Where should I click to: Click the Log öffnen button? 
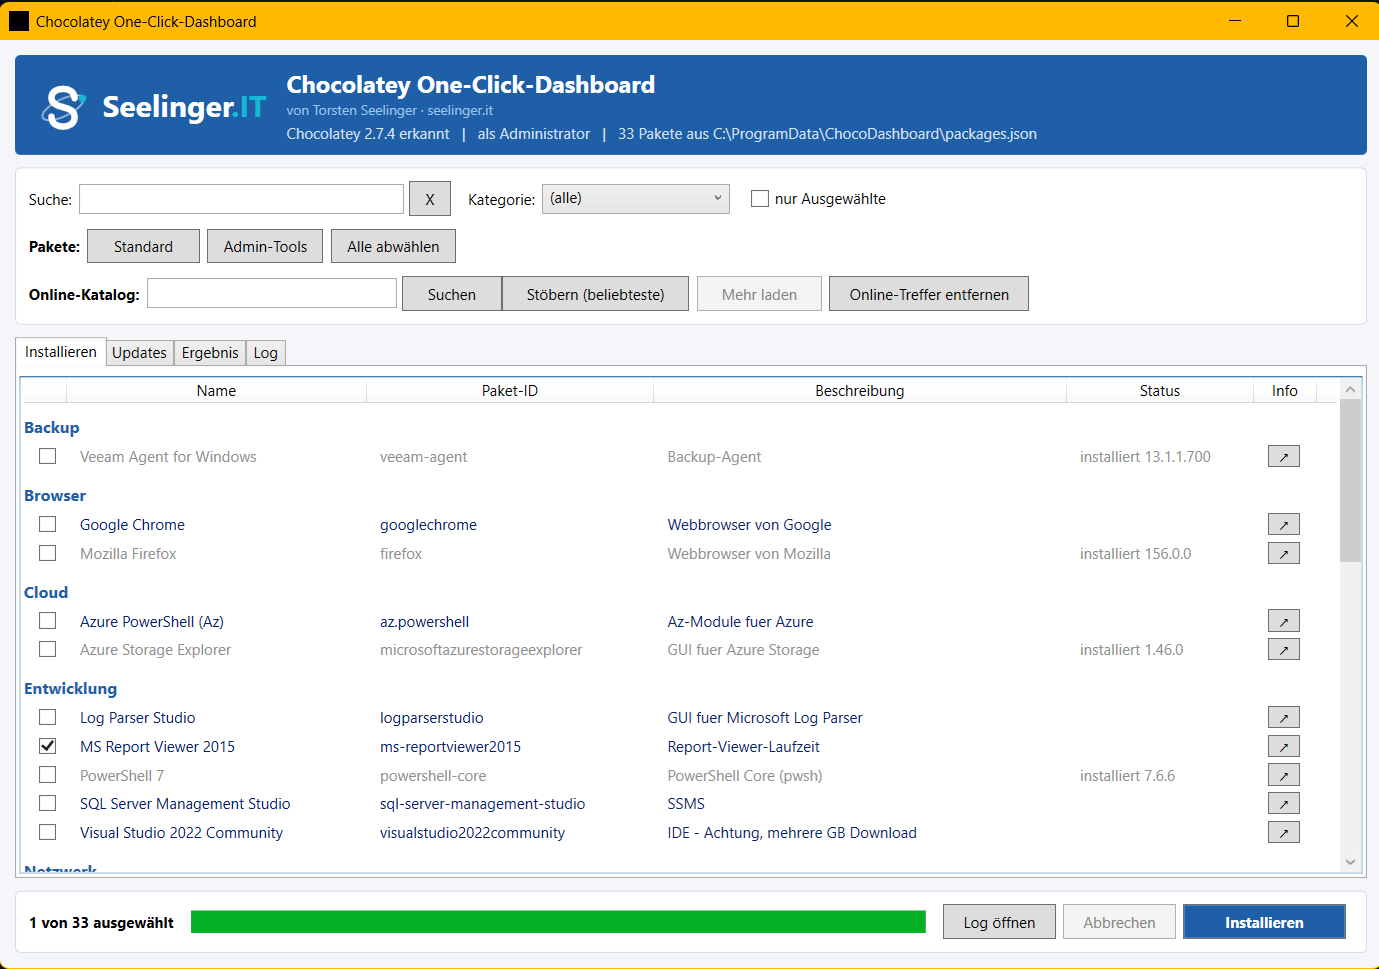[999, 922]
